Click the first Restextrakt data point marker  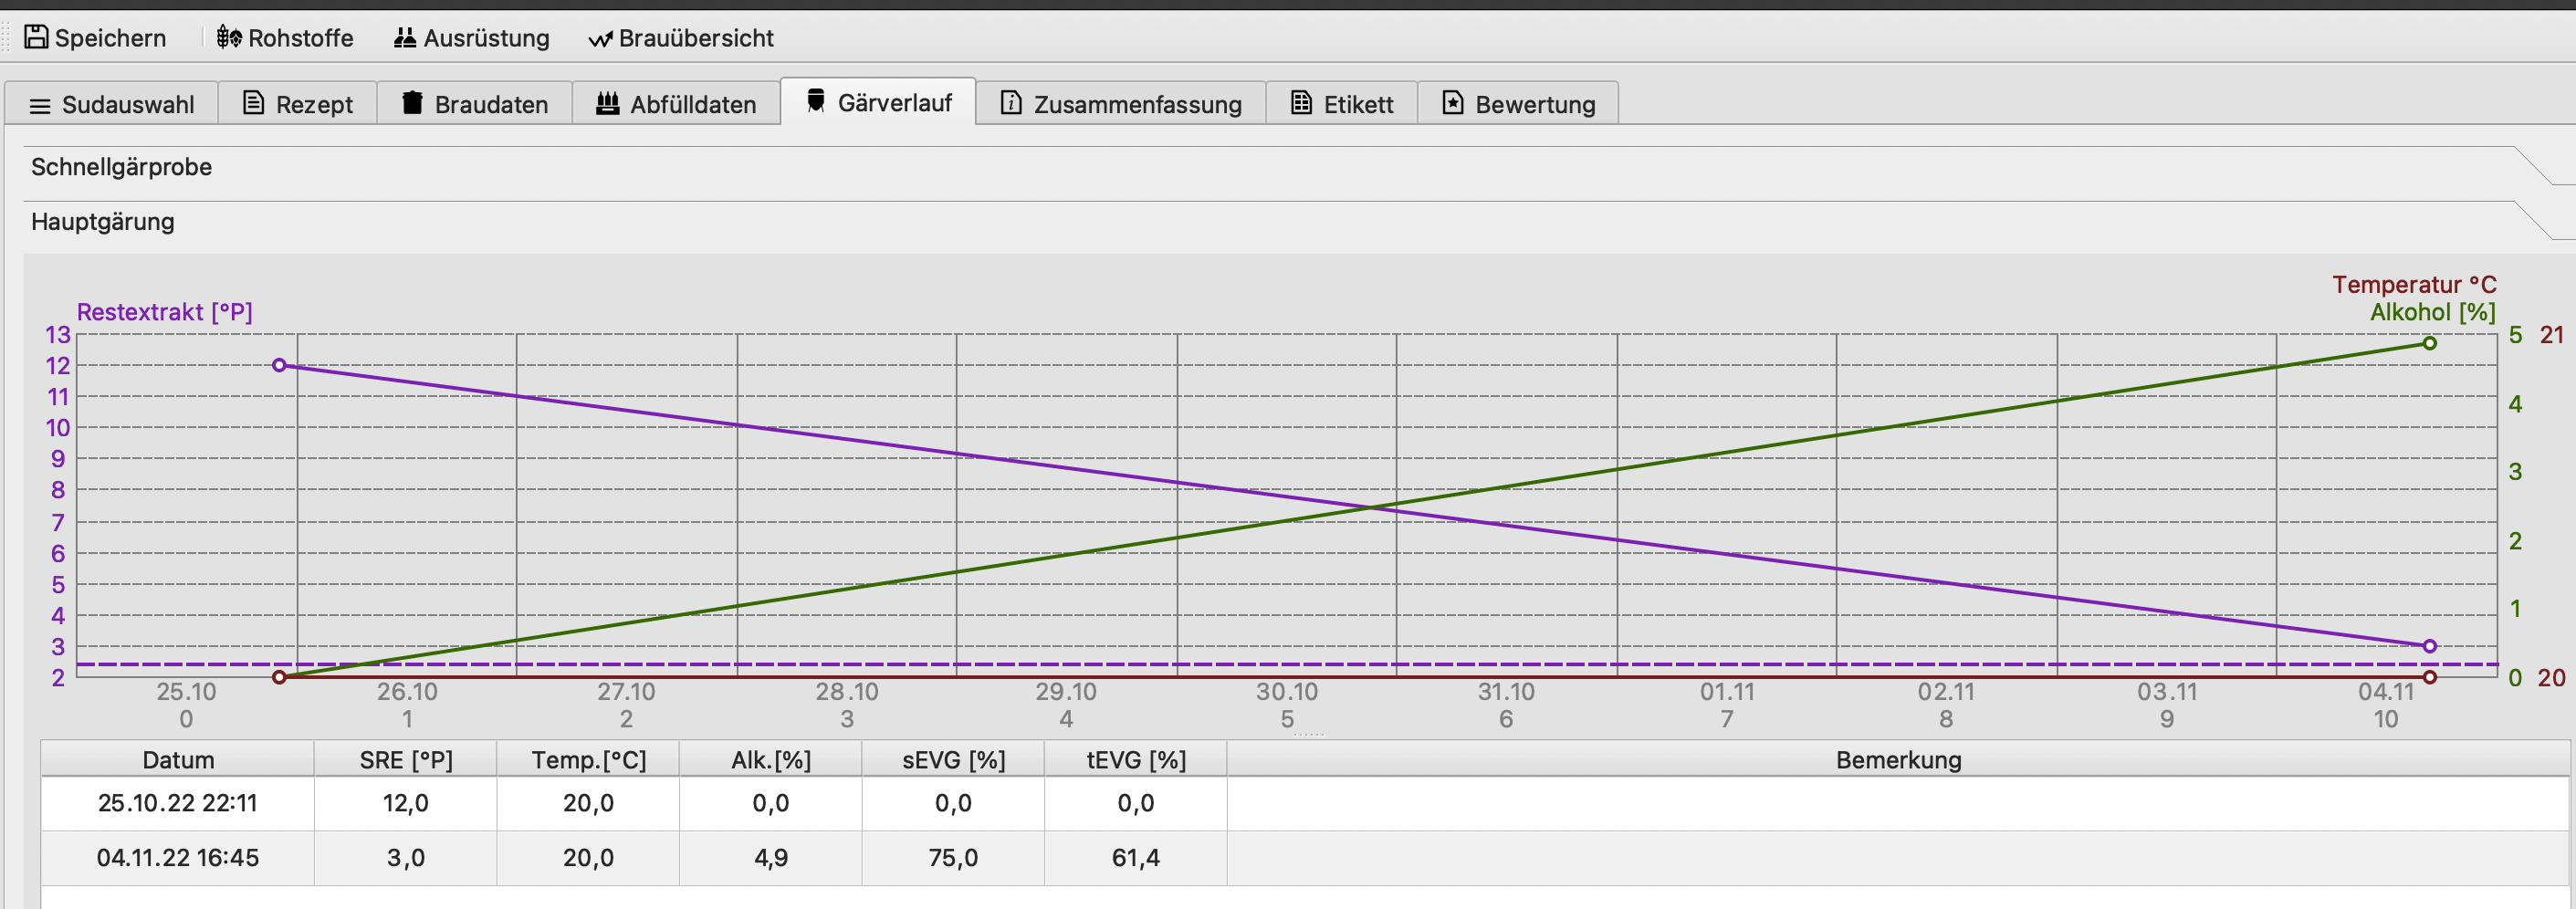279,365
